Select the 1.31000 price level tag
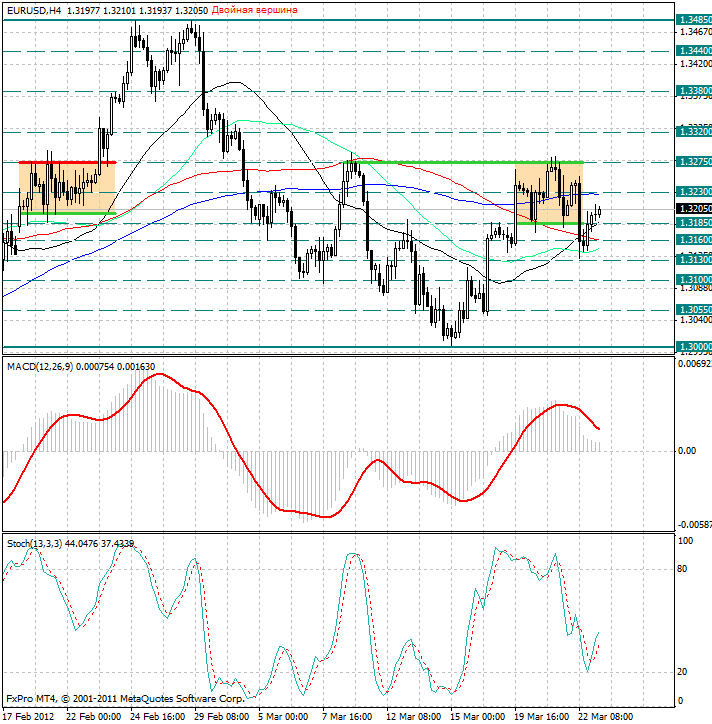The image size is (712, 724). [694, 280]
